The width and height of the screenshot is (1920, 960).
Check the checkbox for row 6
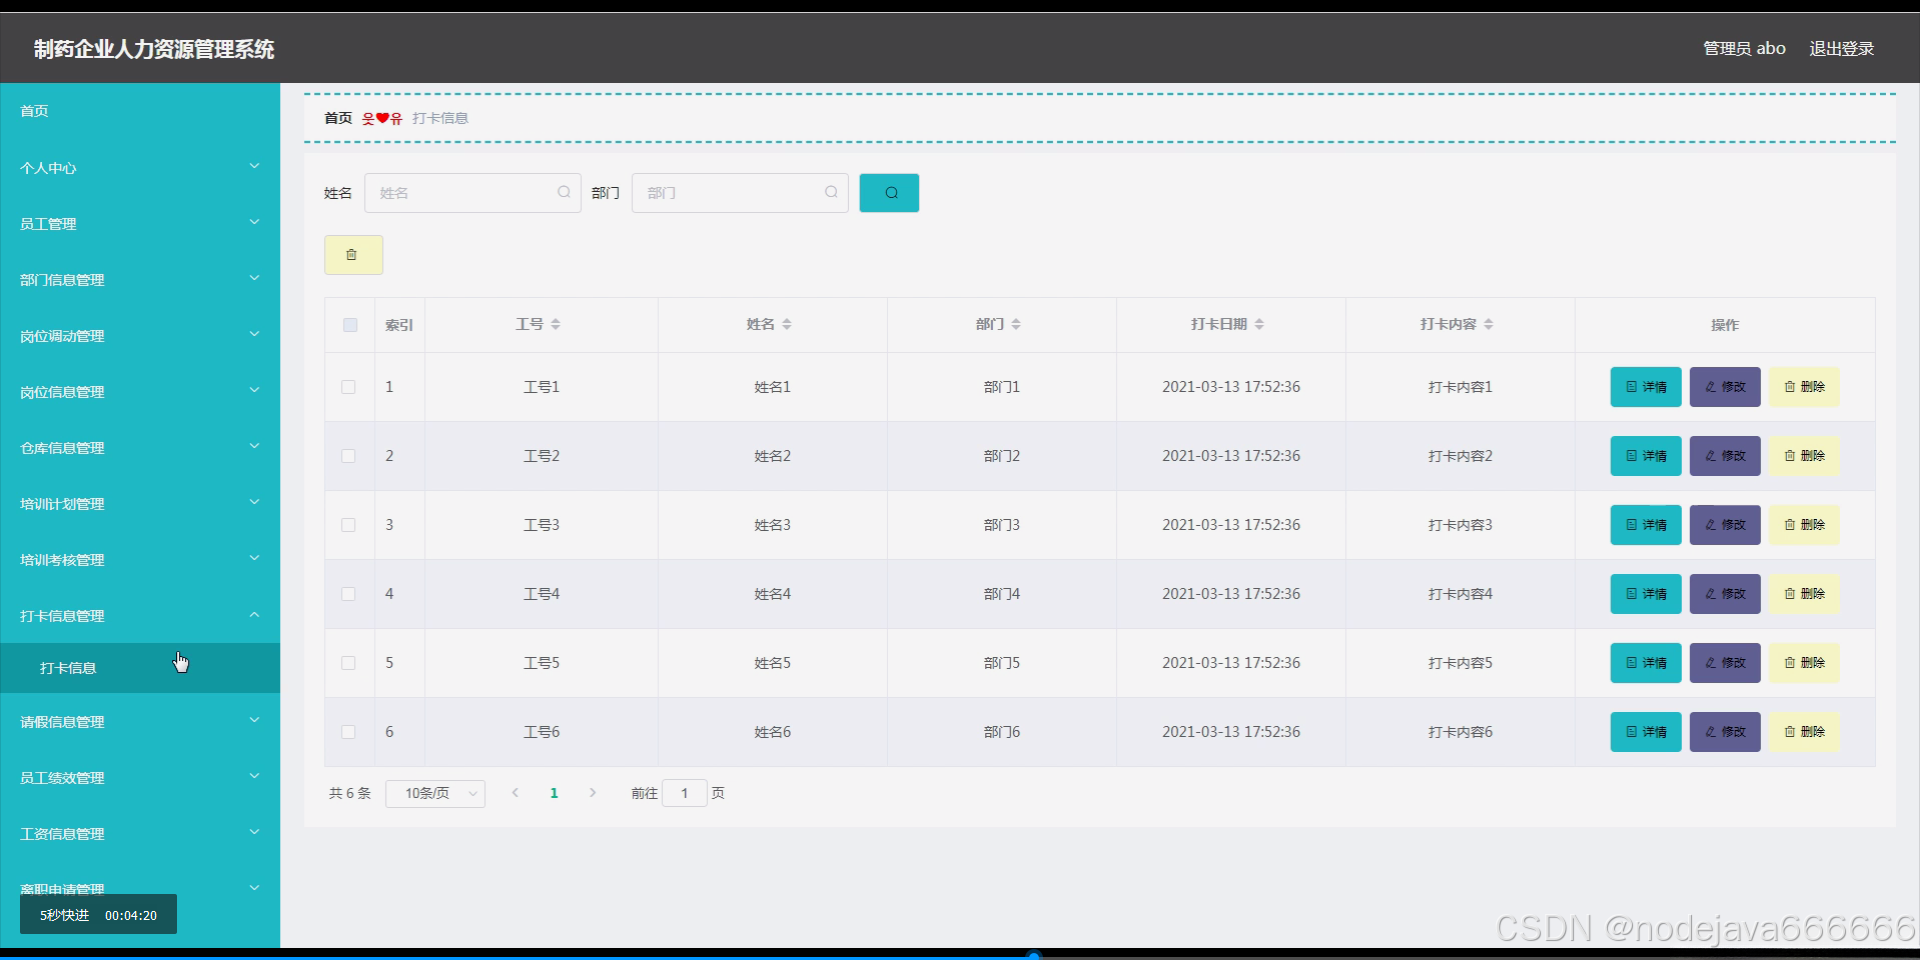[348, 732]
